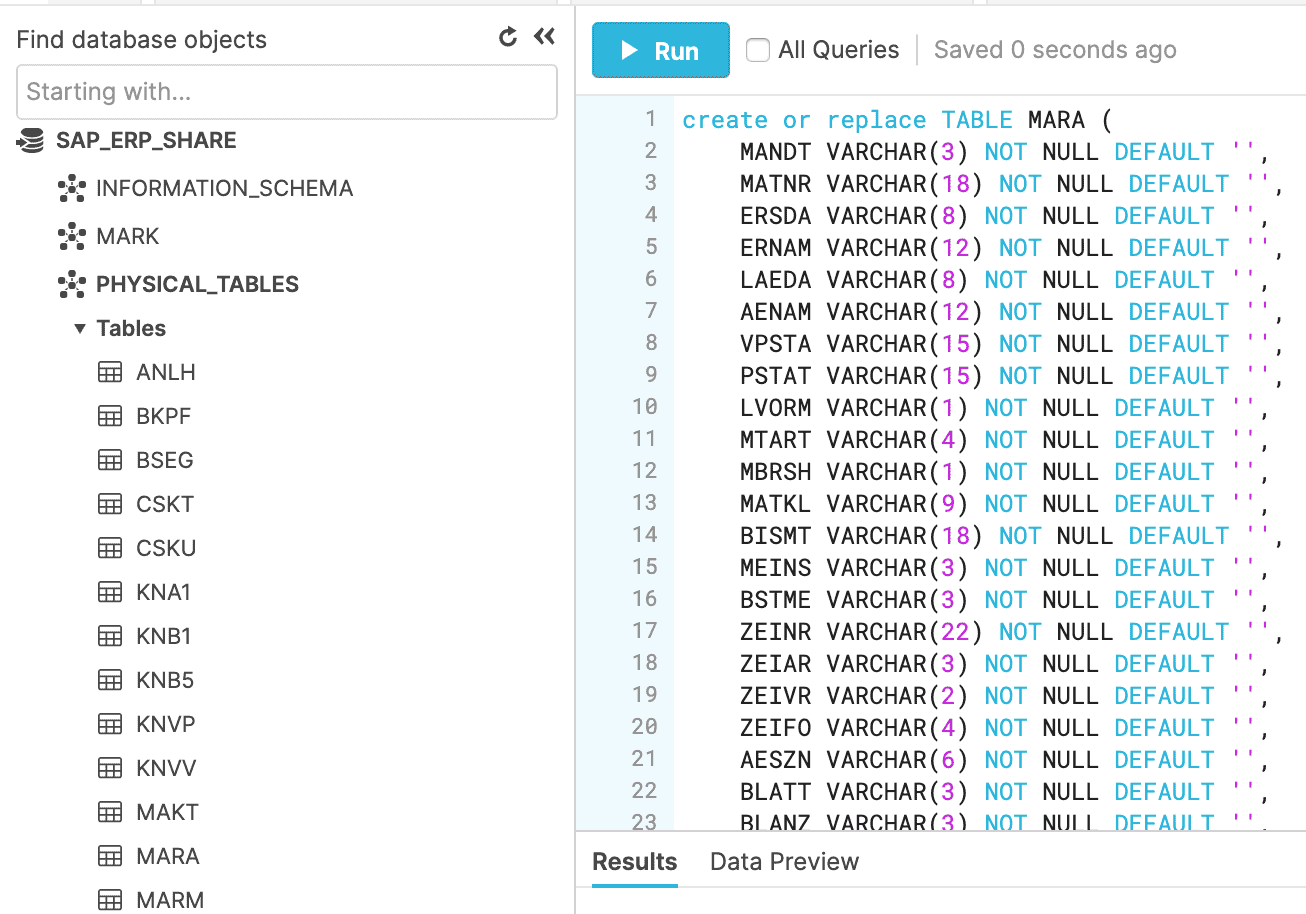Enable the All Queries checkbox

click(x=758, y=50)
